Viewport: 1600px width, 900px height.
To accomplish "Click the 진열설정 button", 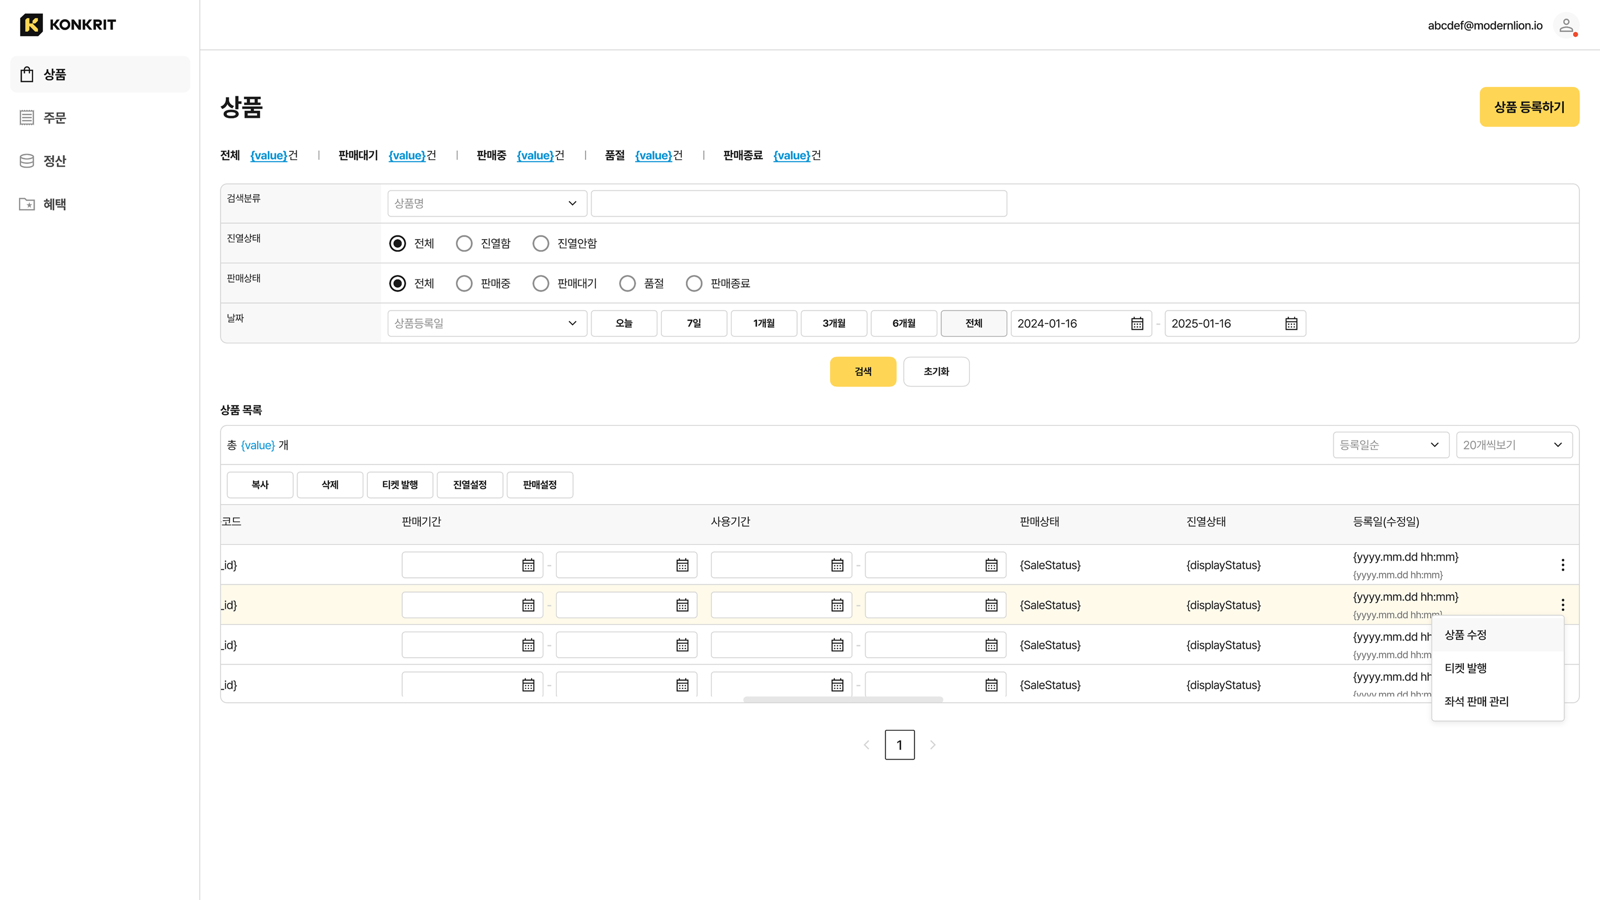I will [470, 485].
